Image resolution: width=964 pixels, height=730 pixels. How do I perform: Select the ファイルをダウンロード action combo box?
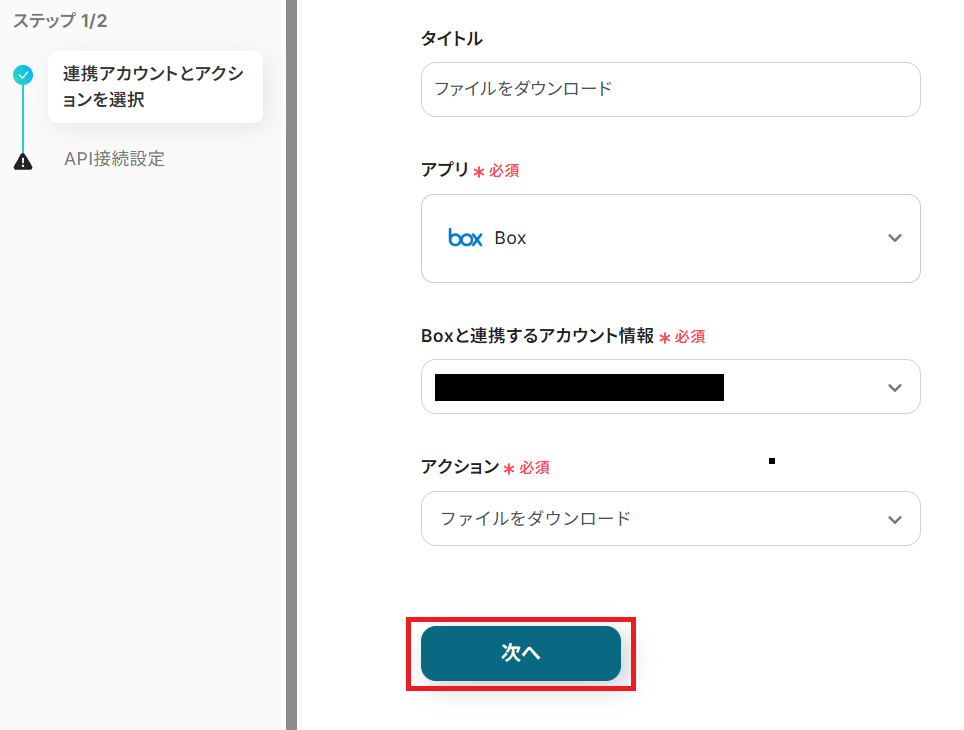[x=650, y=519]
